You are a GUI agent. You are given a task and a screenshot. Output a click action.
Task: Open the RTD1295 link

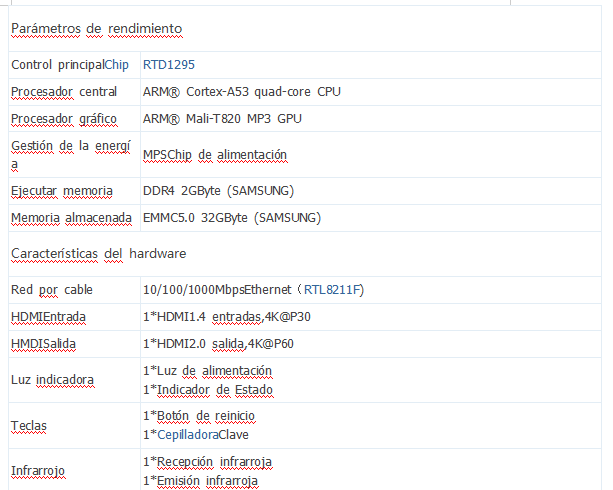(x=168, y=65)
